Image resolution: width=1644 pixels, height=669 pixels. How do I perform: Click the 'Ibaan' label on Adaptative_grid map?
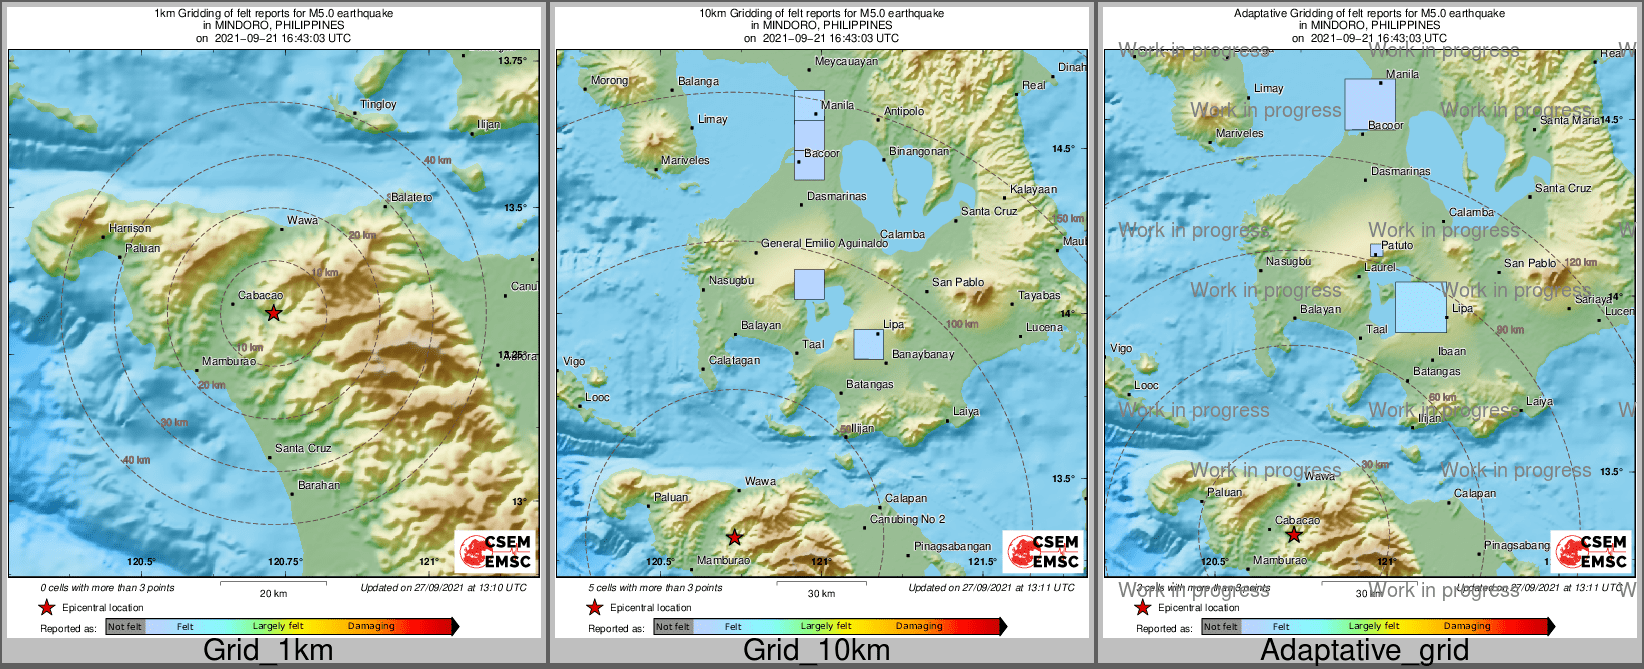coord(1452,351)
